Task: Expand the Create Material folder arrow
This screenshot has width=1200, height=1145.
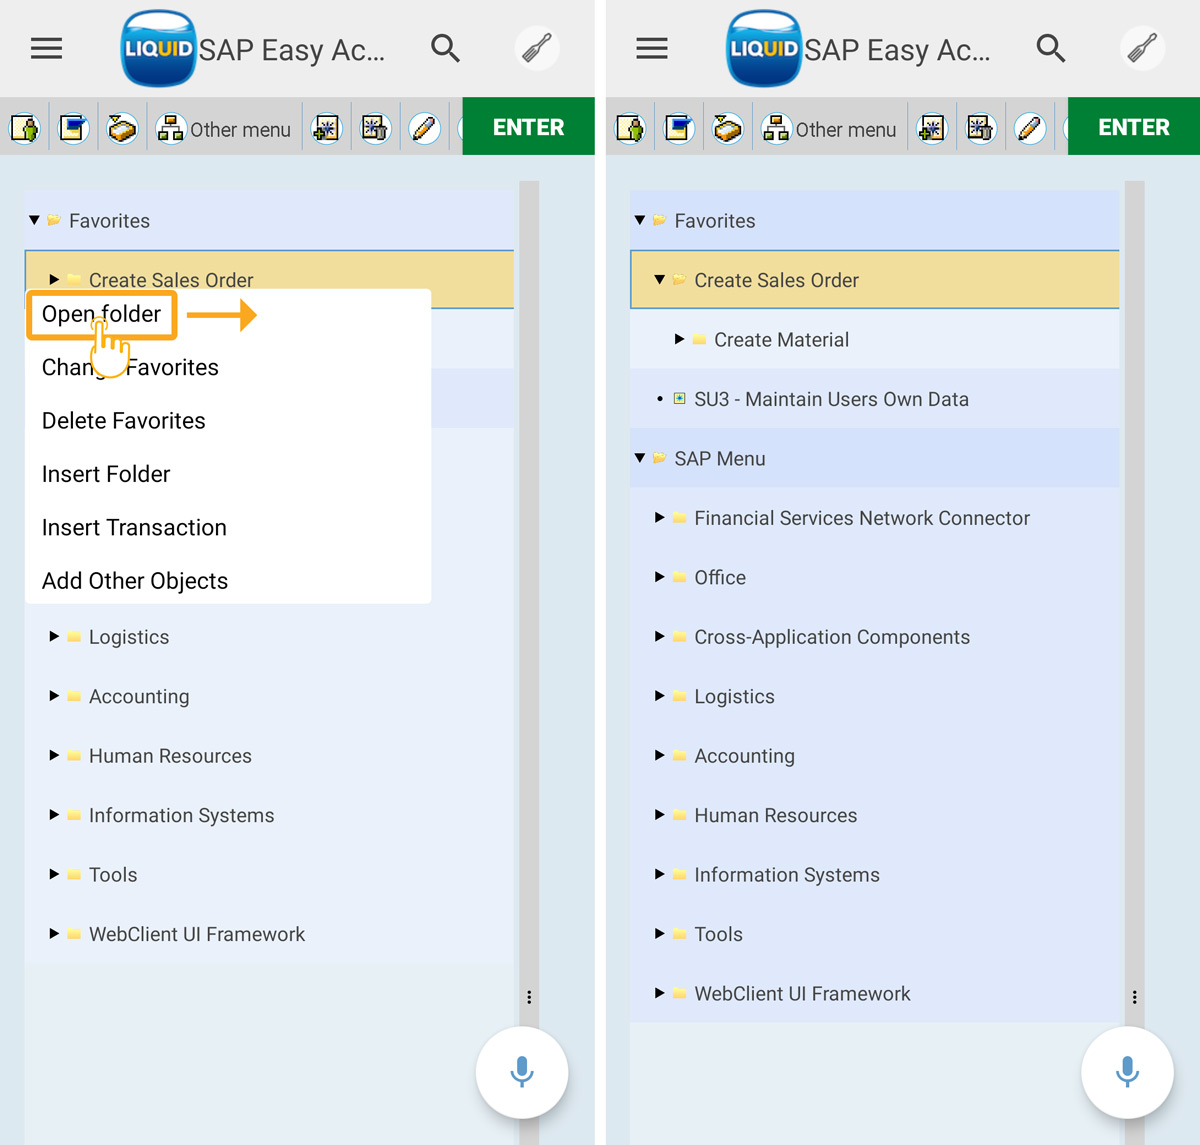Action: click(x=680, y=339)
